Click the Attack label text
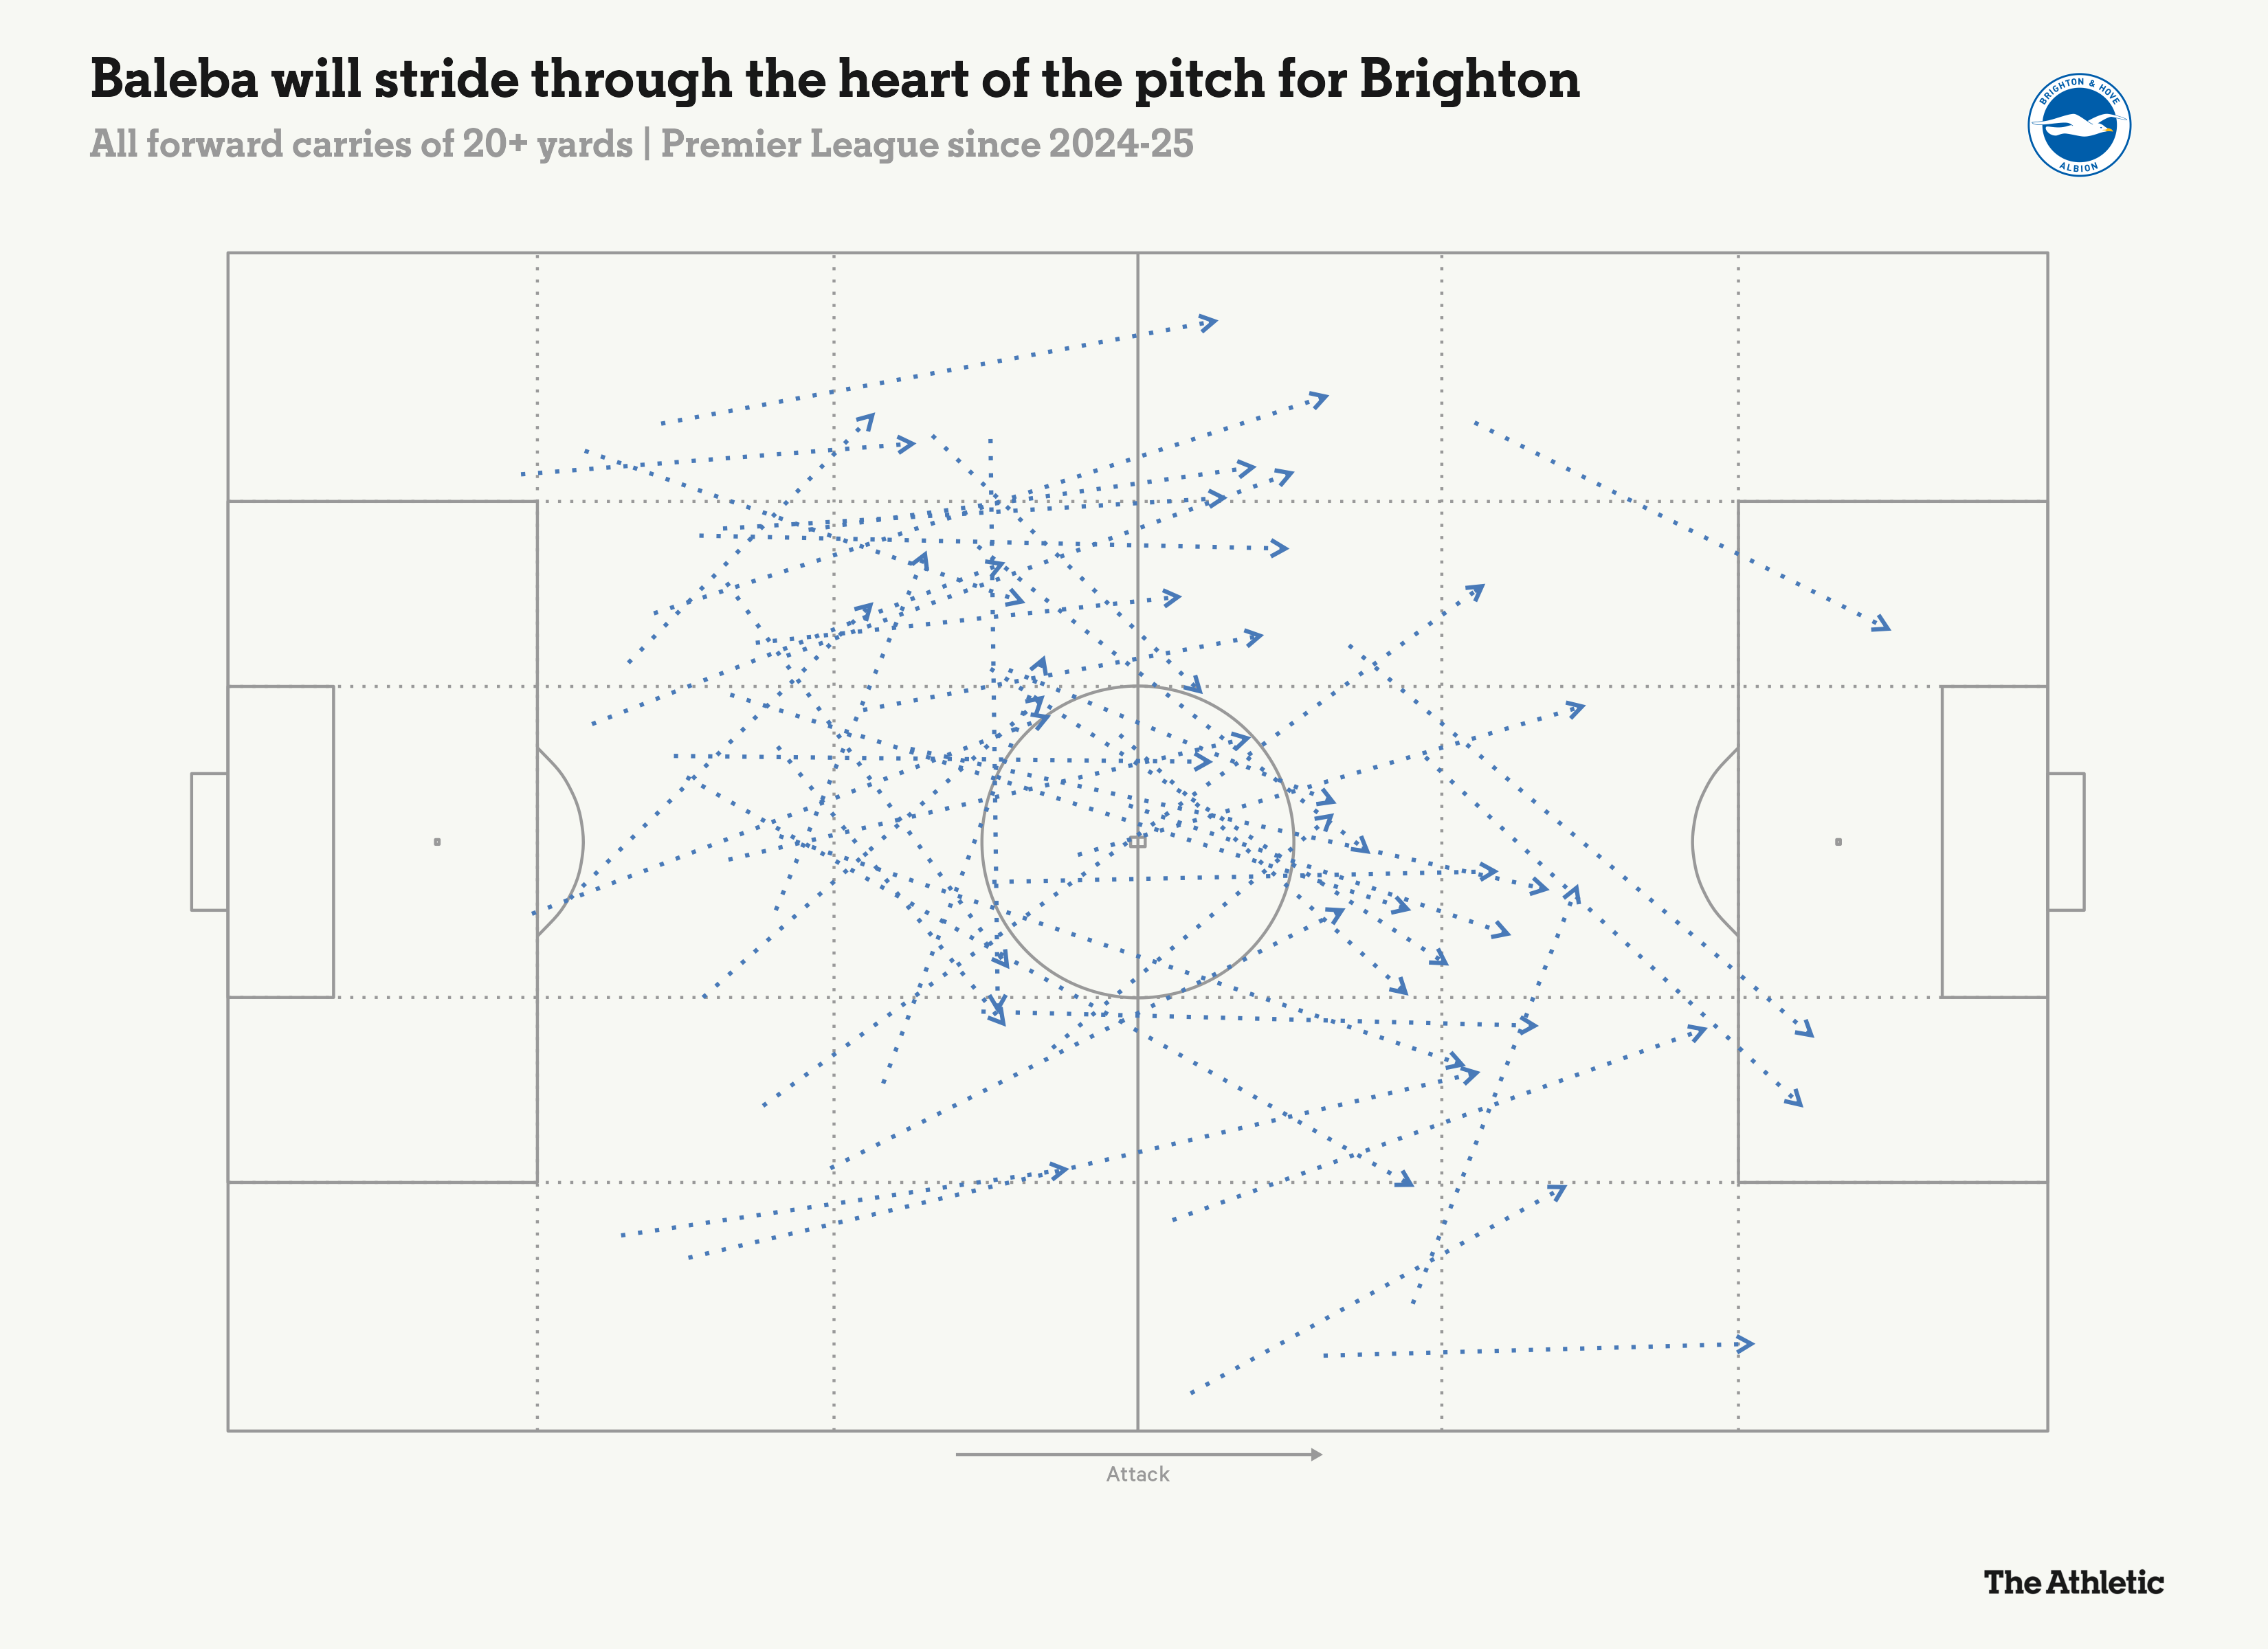Viewport: 2268px width, 1649px height. [x=1137, y=1474]
